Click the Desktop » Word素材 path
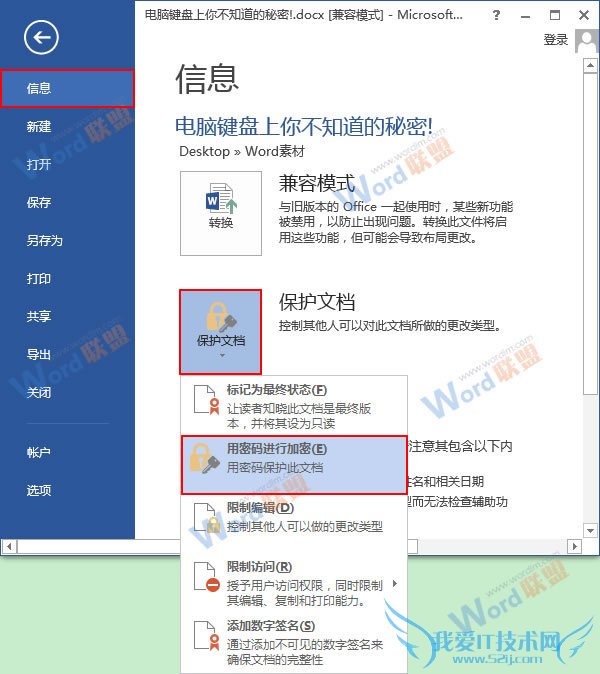The image size is (600, 674). (242, 151)
